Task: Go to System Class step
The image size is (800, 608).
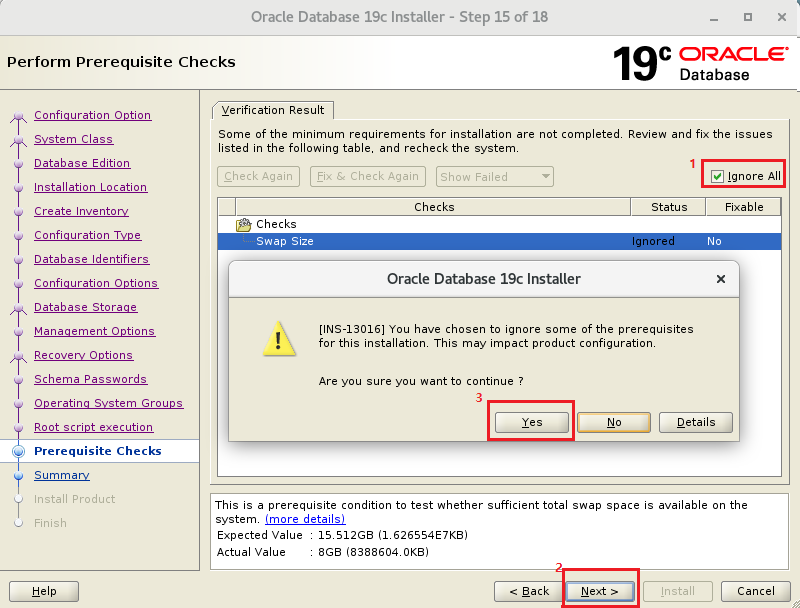Action: click(x=73, y=139)
